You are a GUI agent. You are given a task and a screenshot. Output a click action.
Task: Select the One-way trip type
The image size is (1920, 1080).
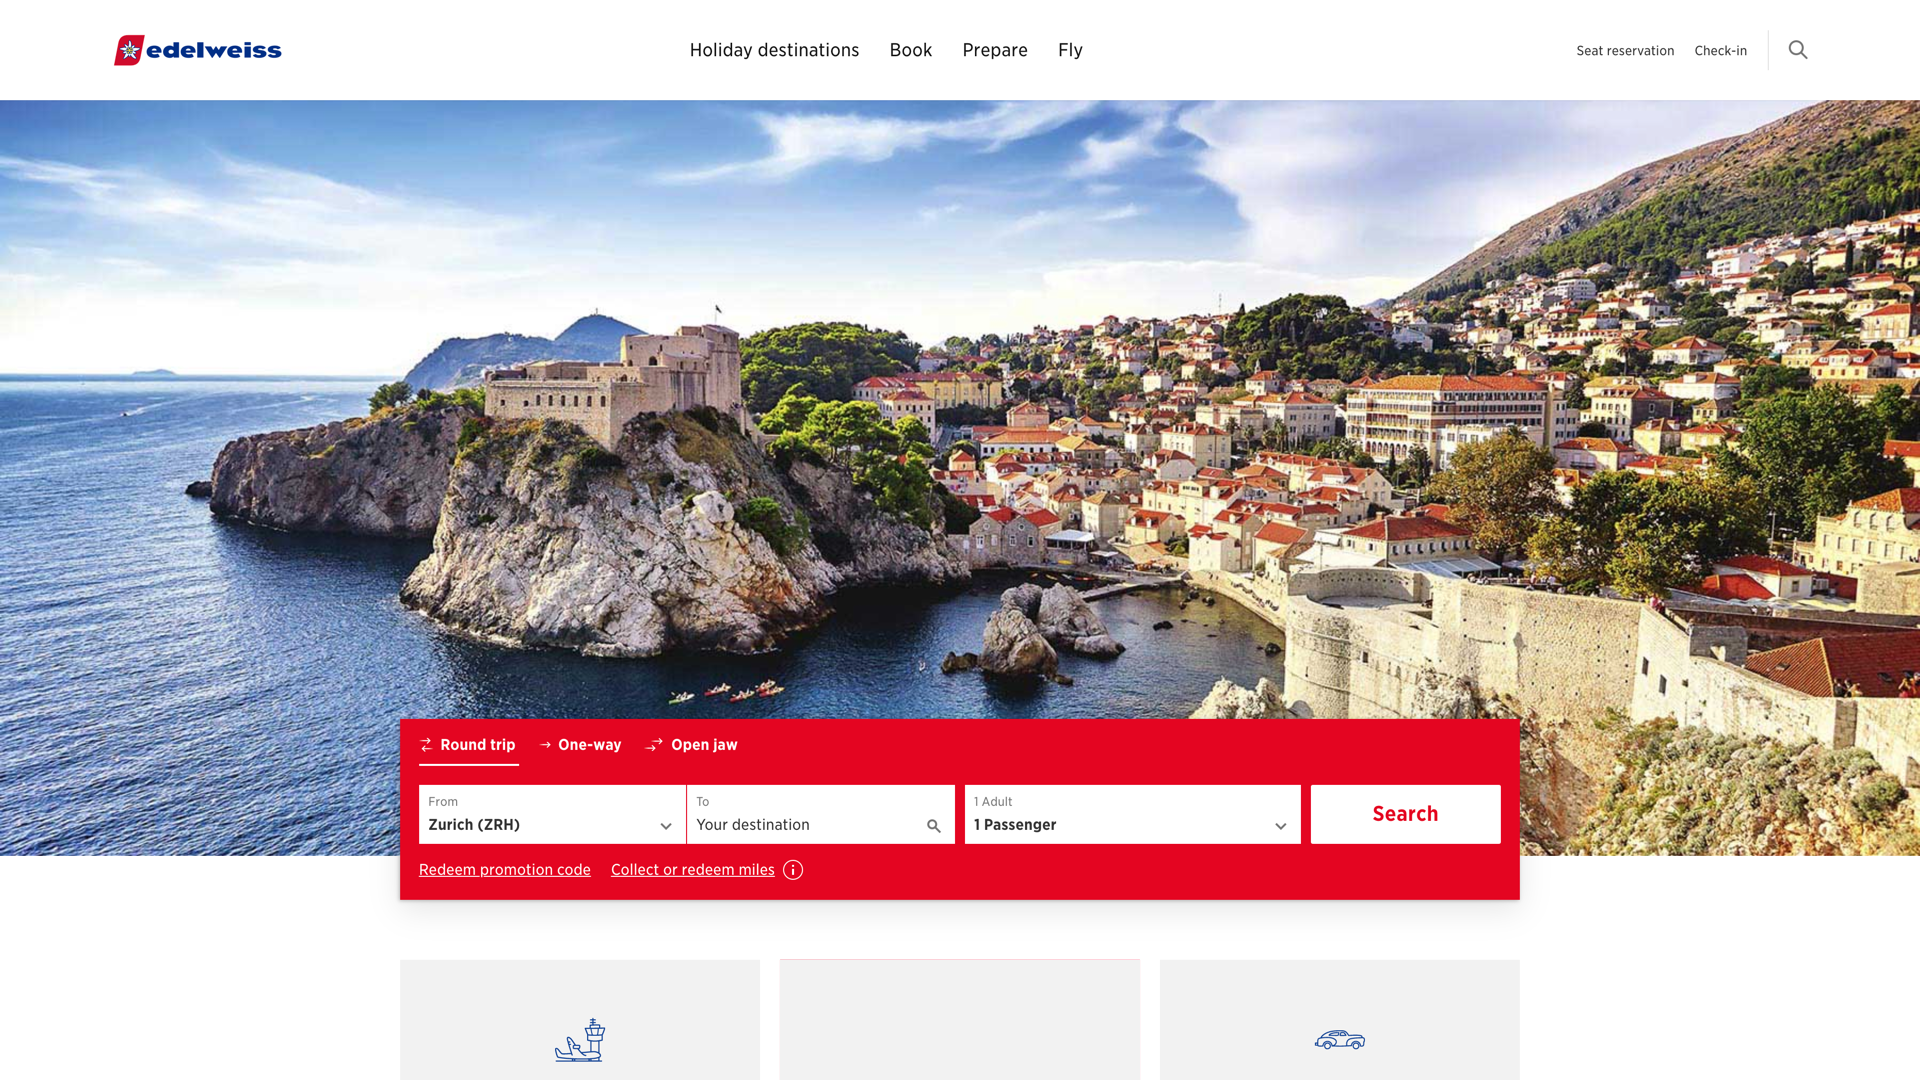pyautogui.click(x=589, y=745)
